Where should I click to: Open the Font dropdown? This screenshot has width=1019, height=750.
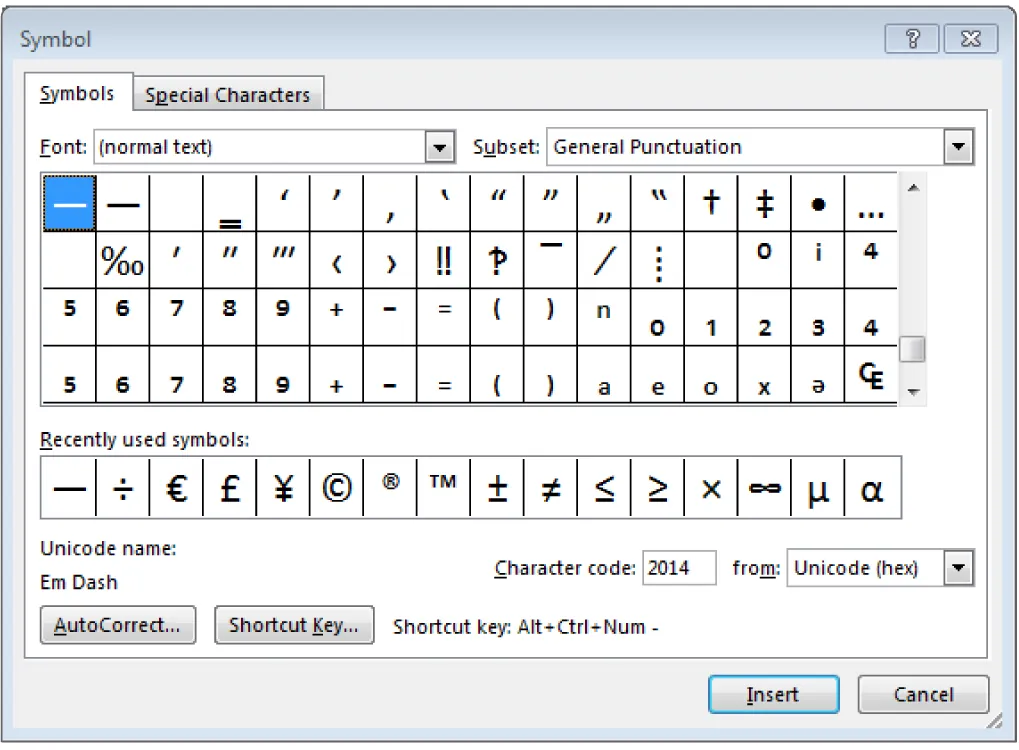point(440,146)
